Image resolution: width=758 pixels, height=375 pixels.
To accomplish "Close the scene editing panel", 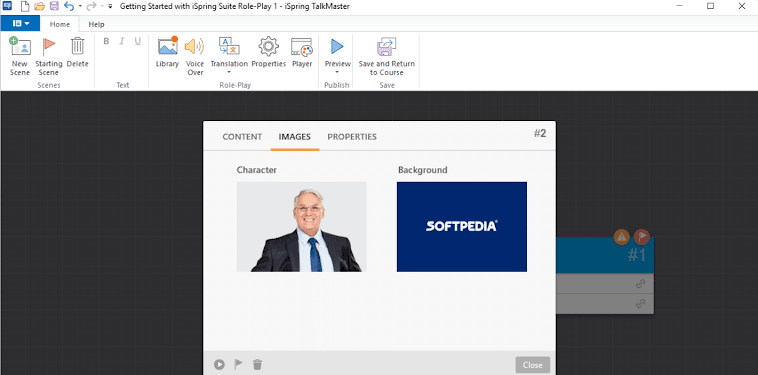I will click(x=533, y=365).
